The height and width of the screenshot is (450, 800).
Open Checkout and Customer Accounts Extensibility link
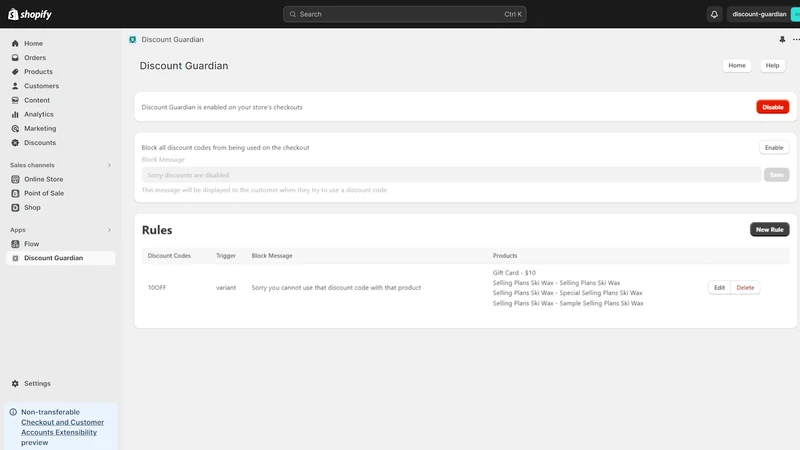[x=62, y=427]
